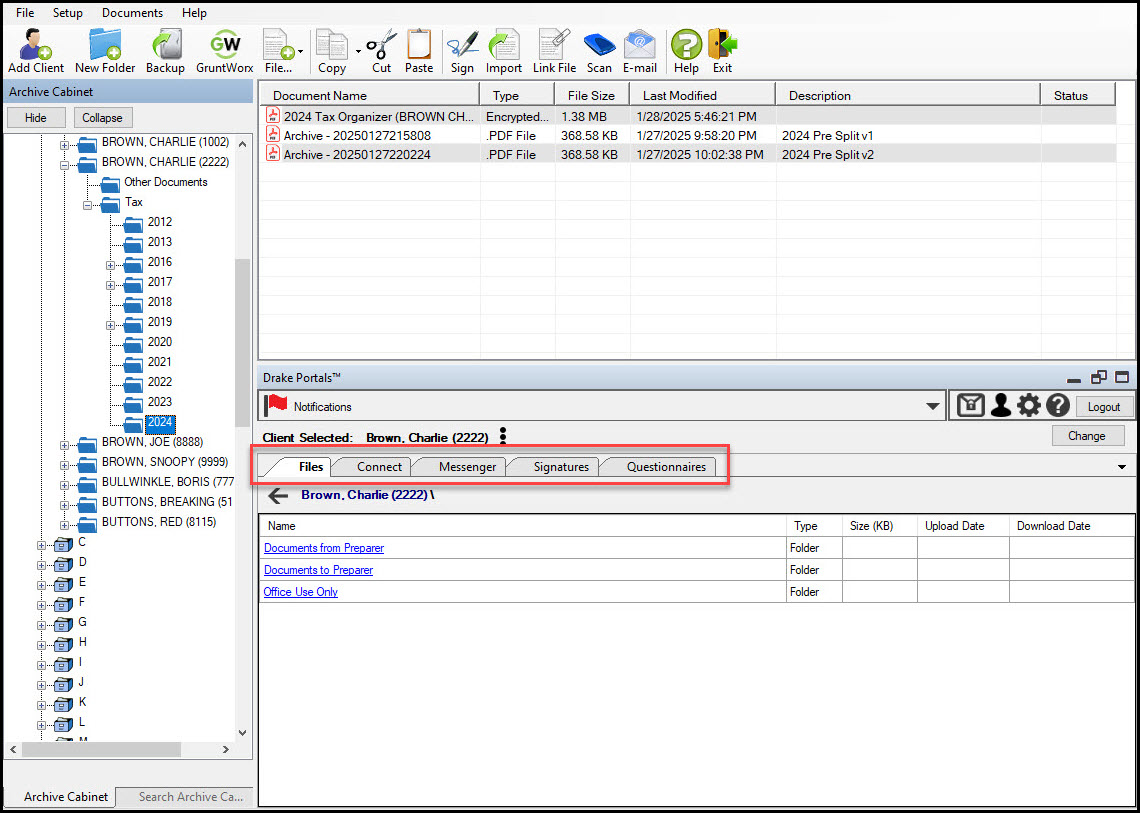The image size is (1140, 813).
Task: Click the Paste clipboard icon
Action: point(419,52)
